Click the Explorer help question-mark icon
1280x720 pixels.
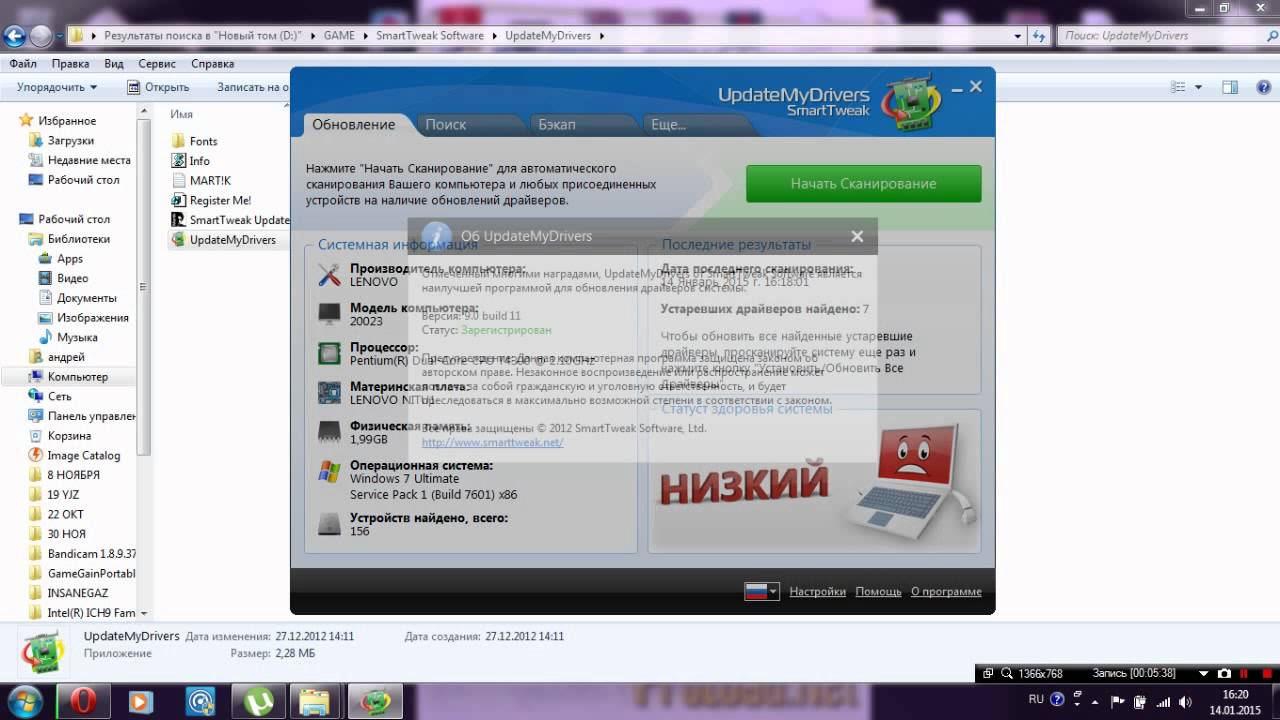(x=1263, y=87)
